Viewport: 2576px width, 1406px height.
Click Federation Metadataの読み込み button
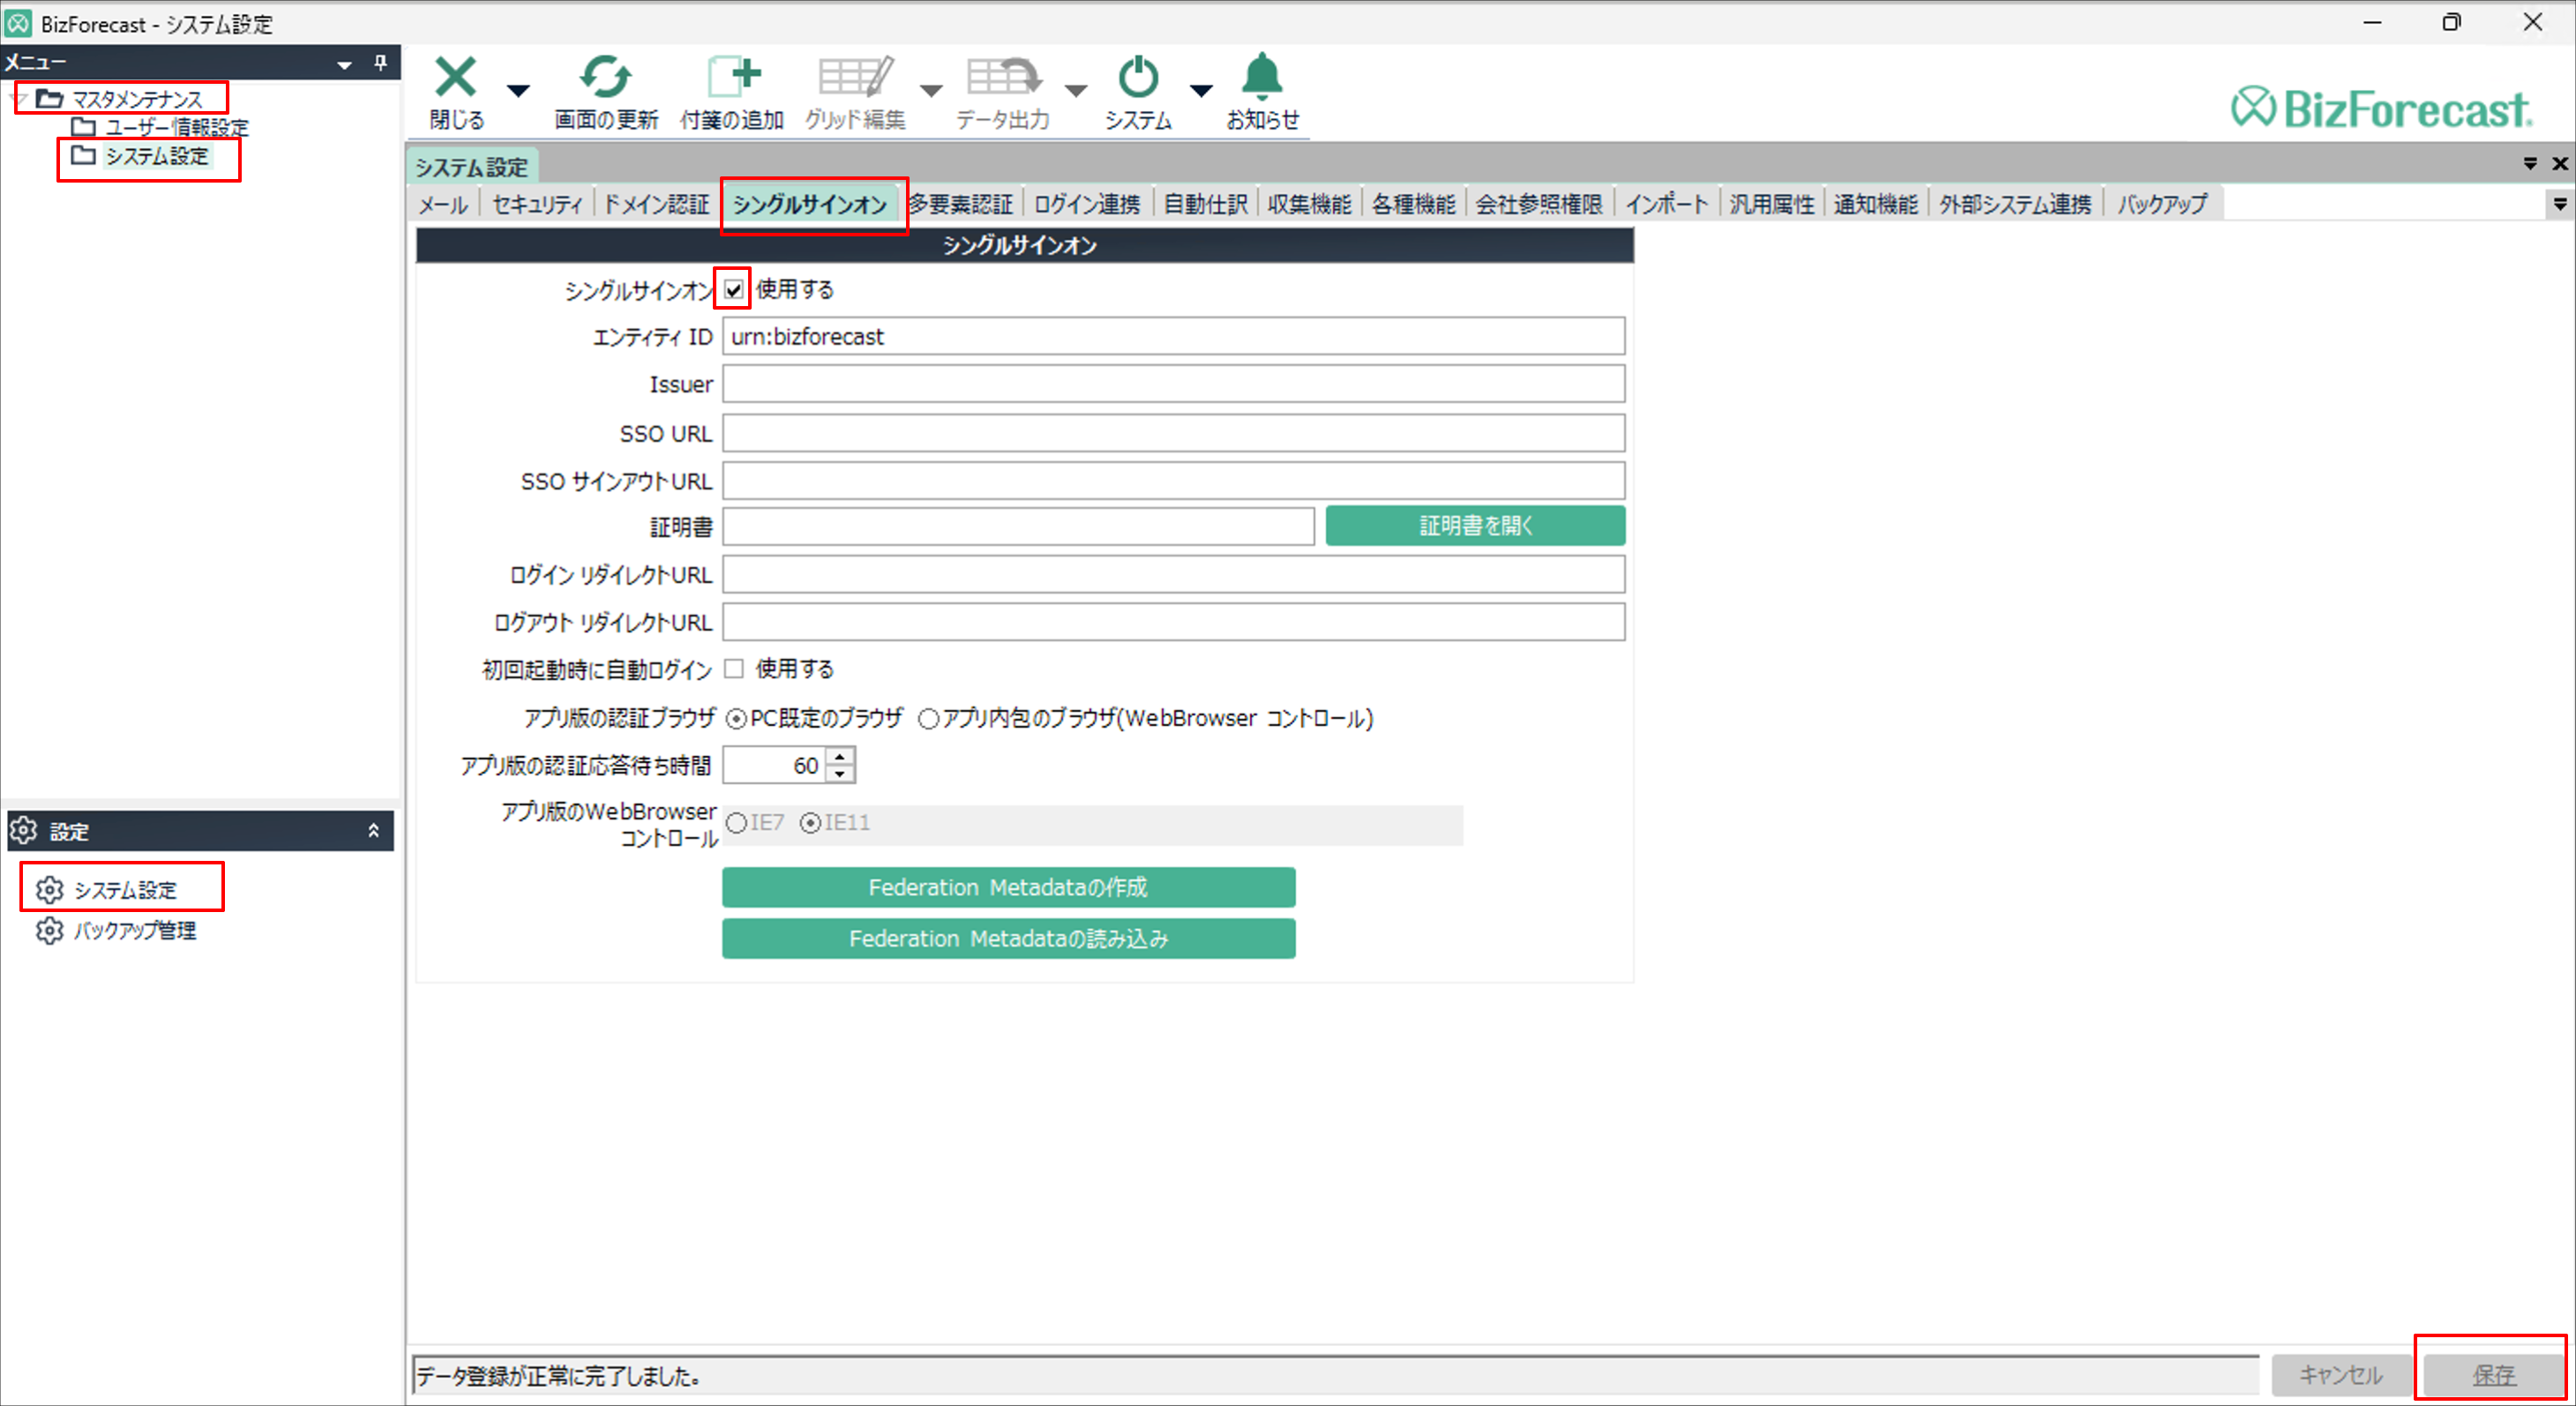[1008, 938]
